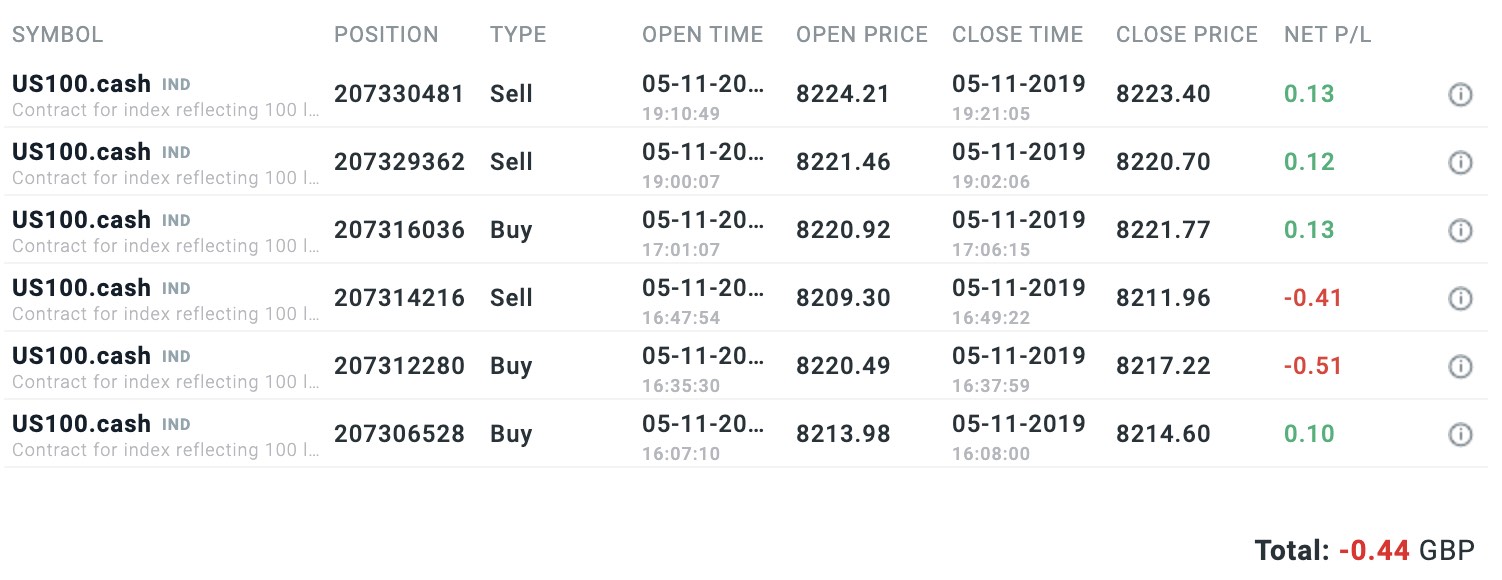The image size is (1502, 580).
Task: Click the Total -0.44 GBP summary
Action: [x=1364, y=550]
